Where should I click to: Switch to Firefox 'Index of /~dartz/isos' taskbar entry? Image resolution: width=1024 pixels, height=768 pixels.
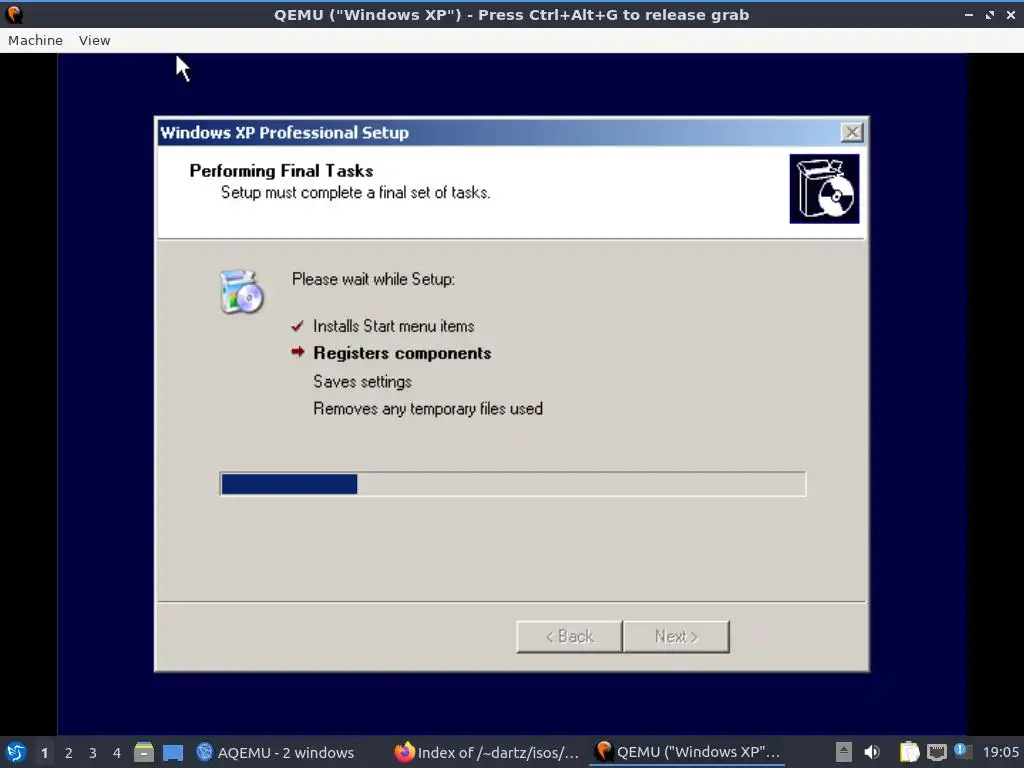[487, 752]
